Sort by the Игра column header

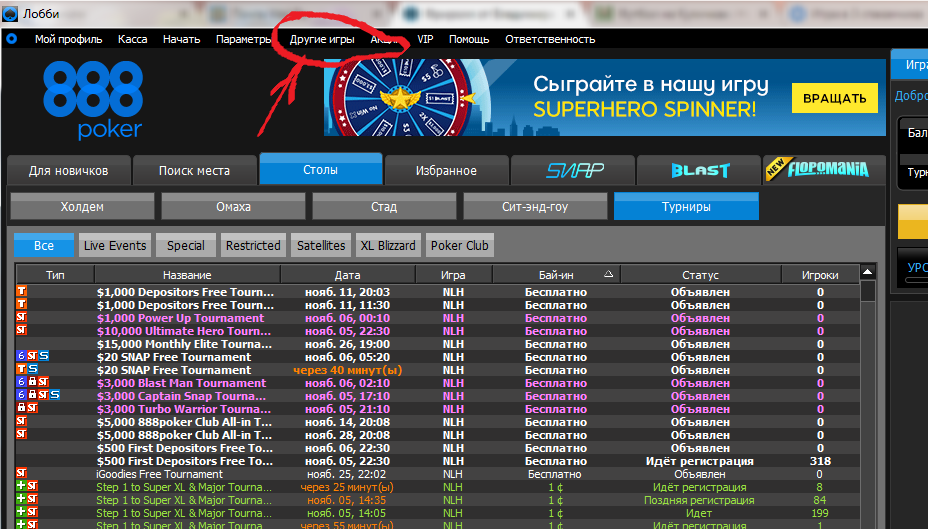pyautogui.click(x=453, y=275)
